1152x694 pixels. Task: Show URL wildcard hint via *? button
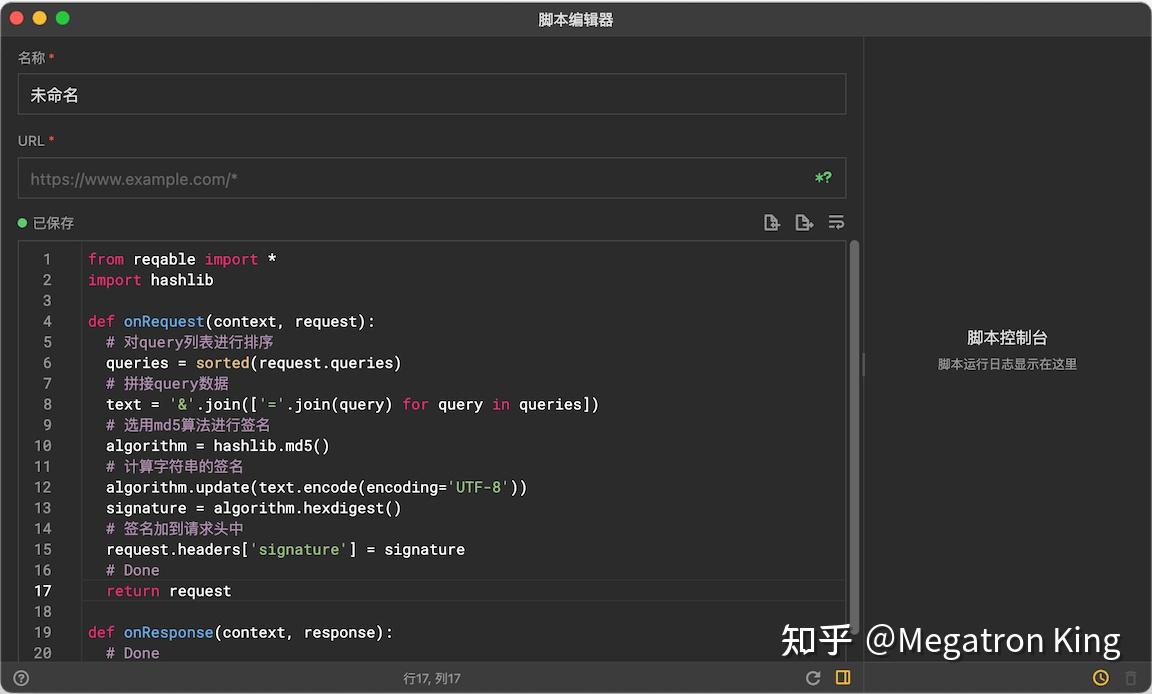coord(822,177)
